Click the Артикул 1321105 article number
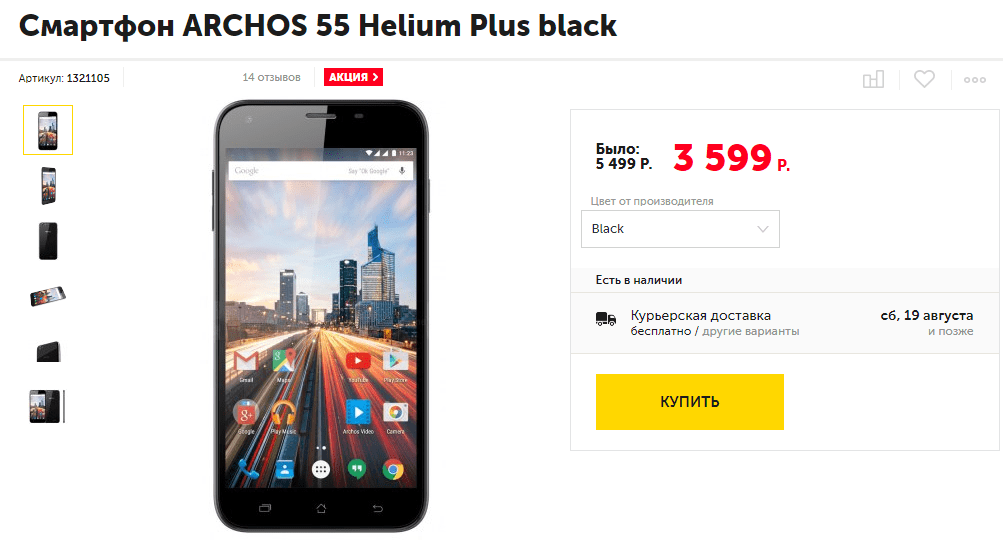 64,78
